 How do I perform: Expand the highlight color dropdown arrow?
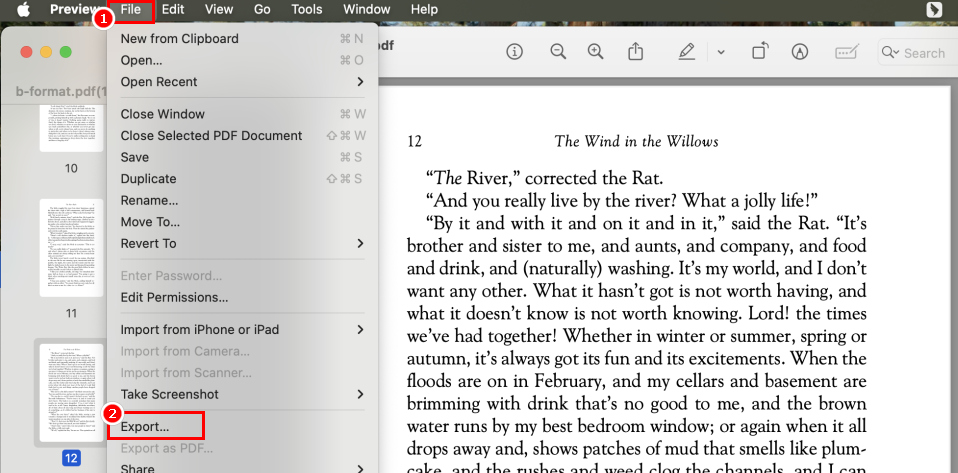(721, 53)
